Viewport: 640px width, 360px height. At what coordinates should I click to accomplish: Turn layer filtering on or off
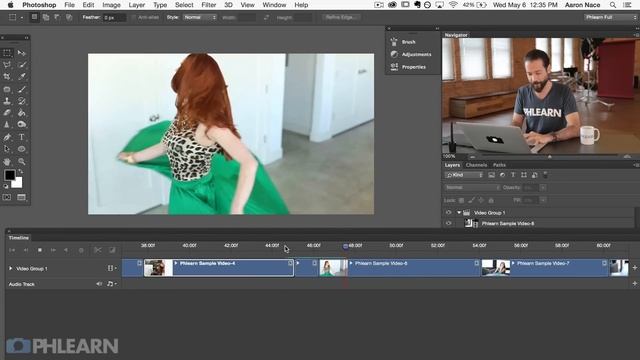tap(545, 175)
